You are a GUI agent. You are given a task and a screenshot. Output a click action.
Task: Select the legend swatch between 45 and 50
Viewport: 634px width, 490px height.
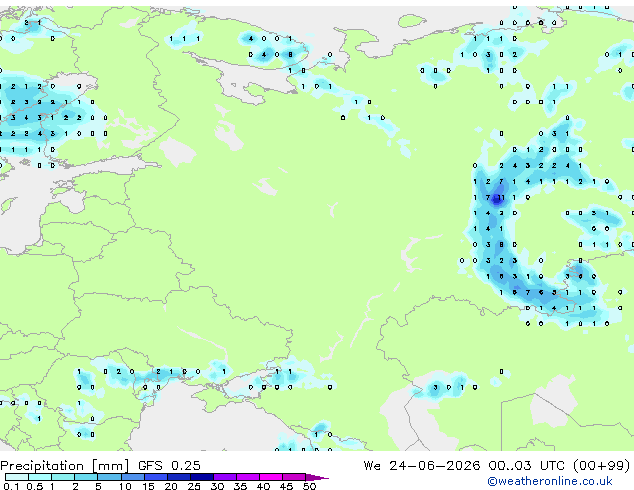(x=294, y=477)
